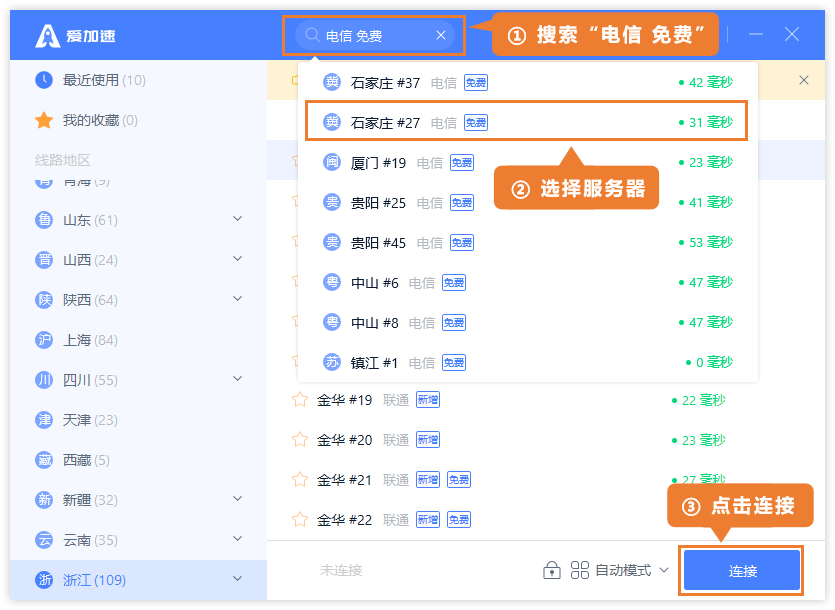Click the 苏 badge icon of 镇江 #1
The height and width of the screenshot is (610, 835).
tap(332, 362)
